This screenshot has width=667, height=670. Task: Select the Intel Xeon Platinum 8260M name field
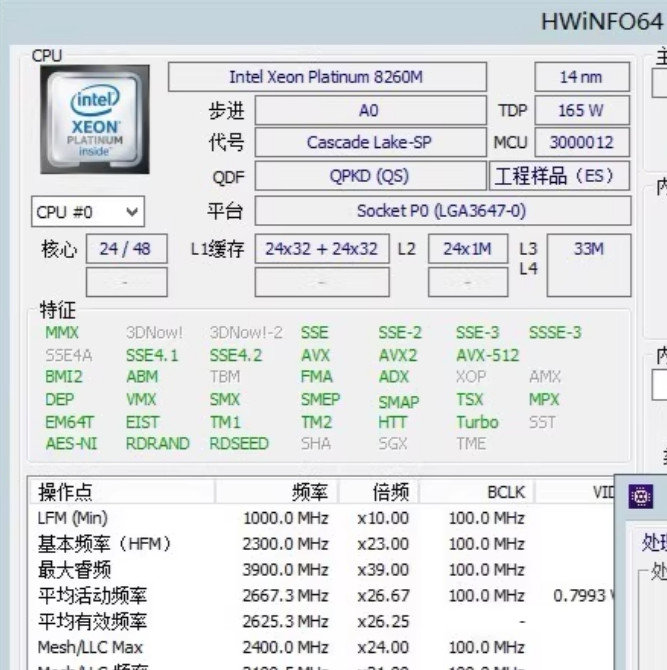click(327, 77)
